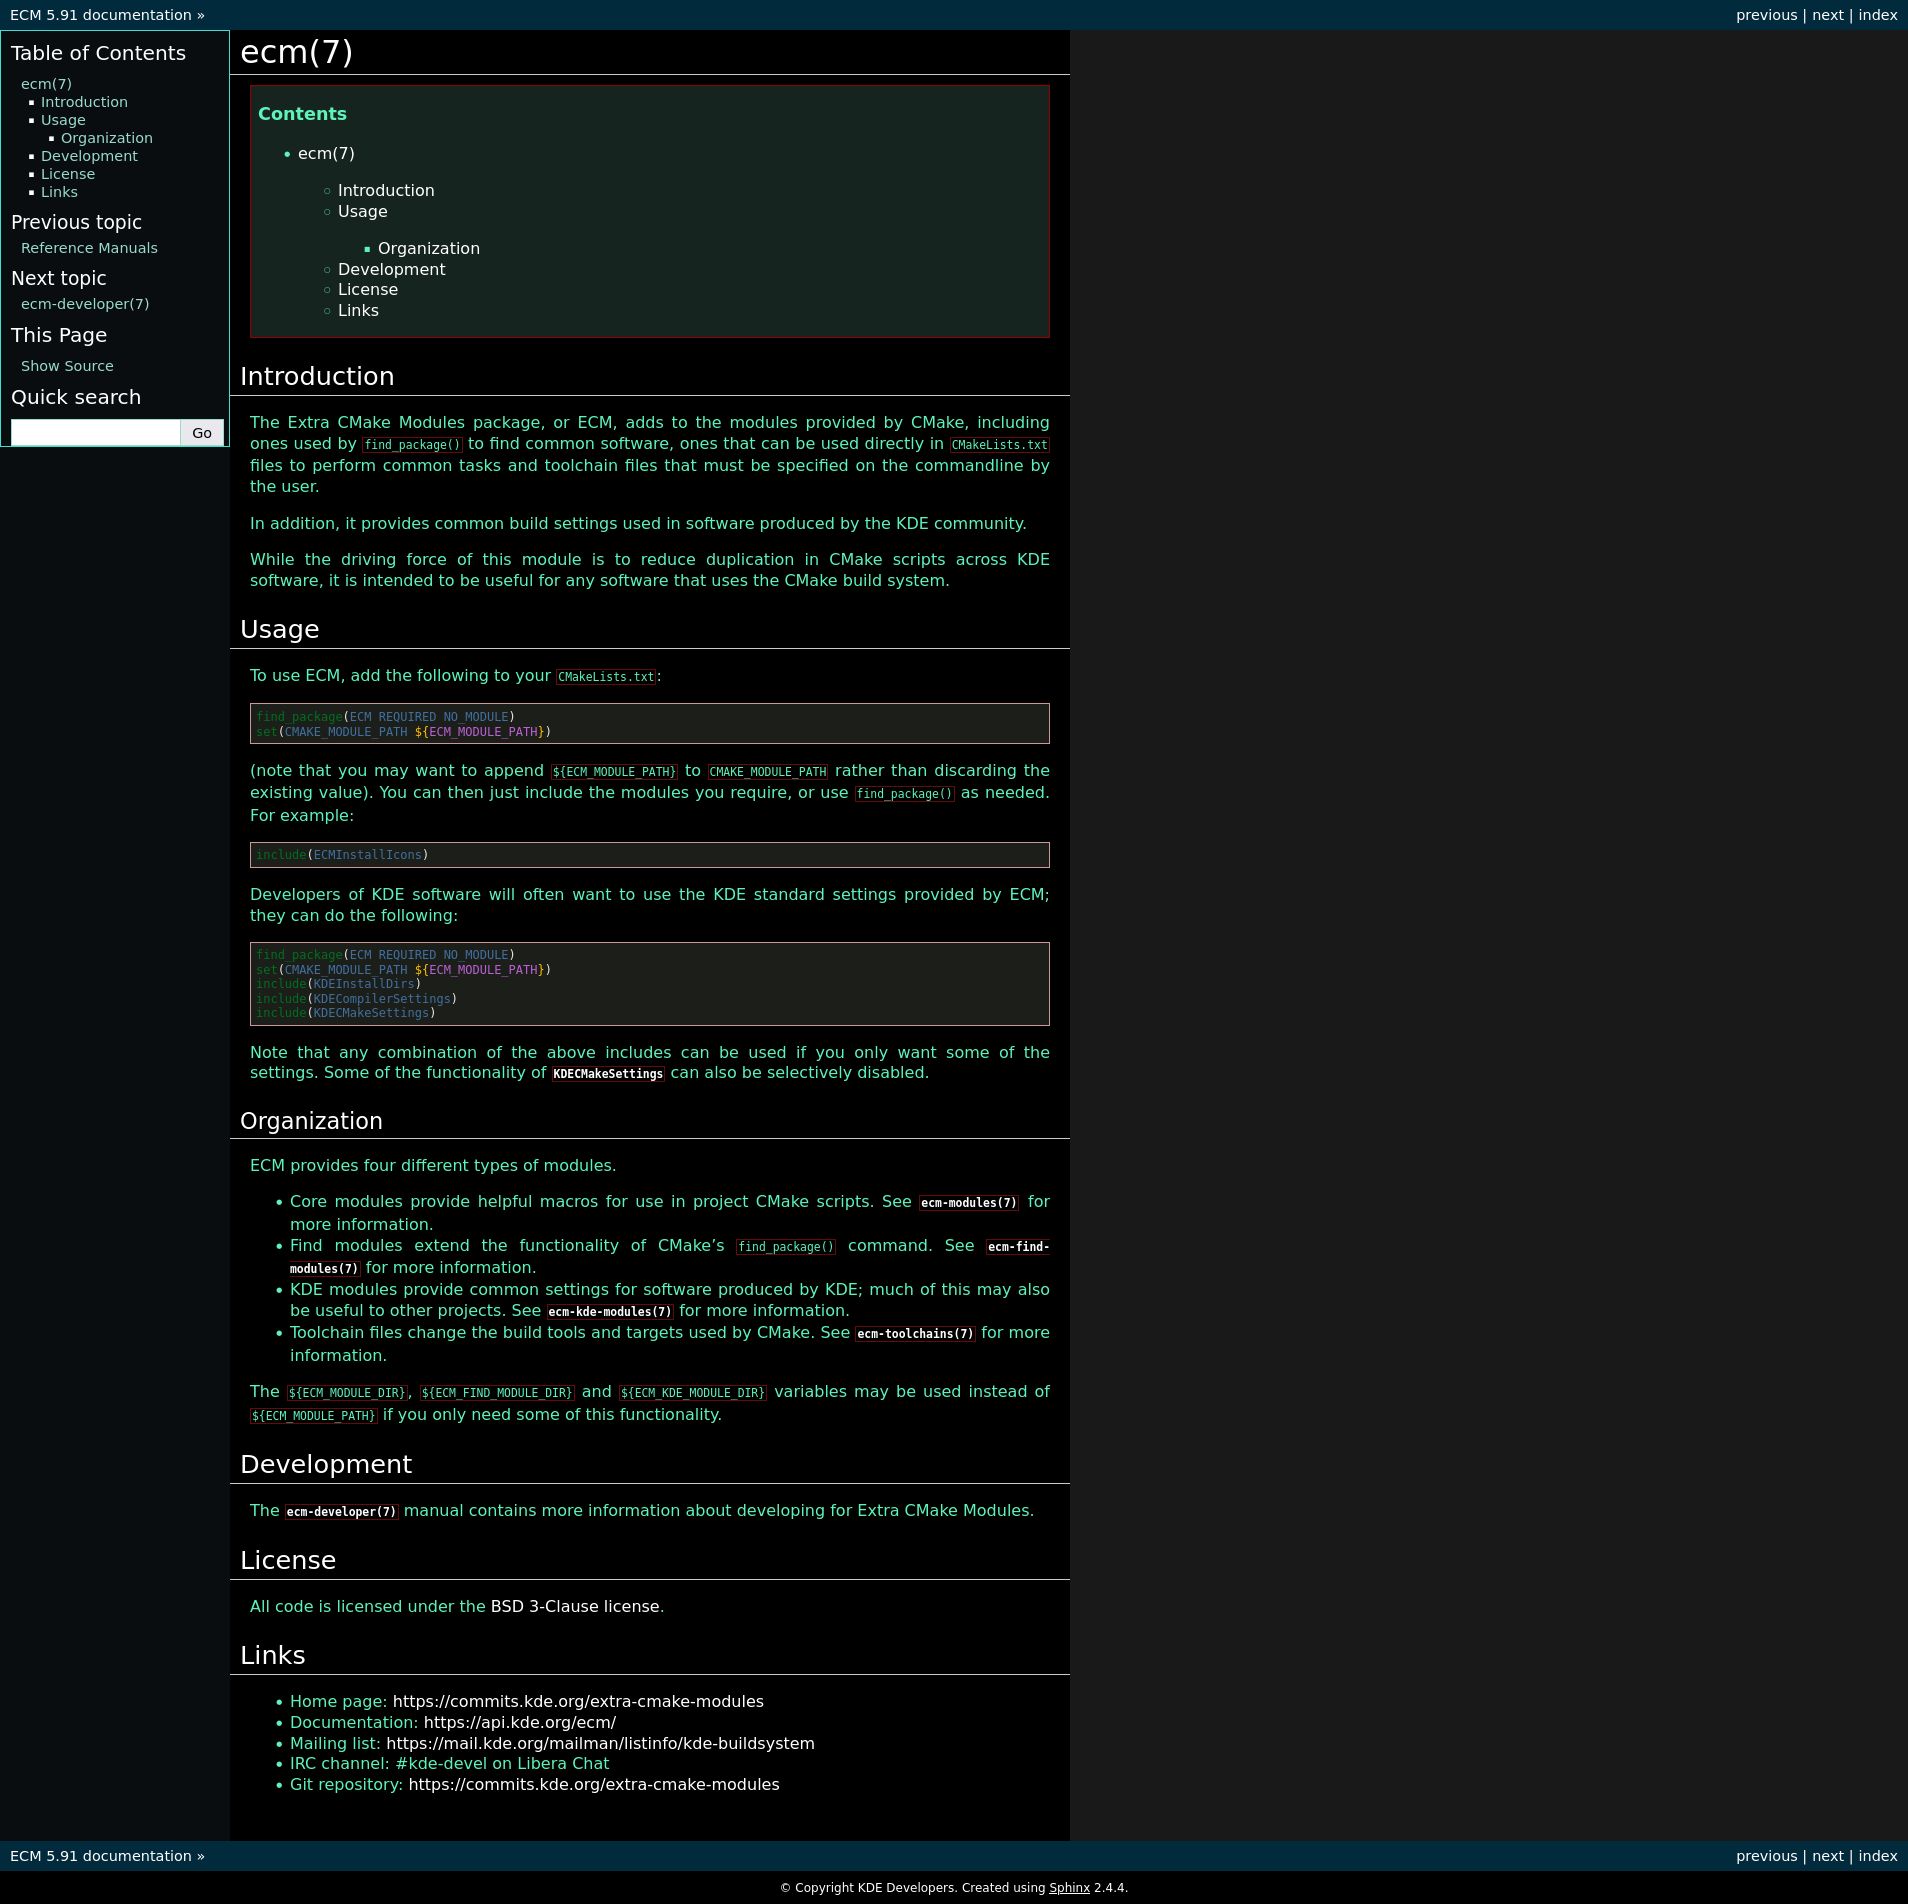Click 'index' in the bottom navigation bar
Screen dimensions: 1908x1904
[x=1877, y=1857]
